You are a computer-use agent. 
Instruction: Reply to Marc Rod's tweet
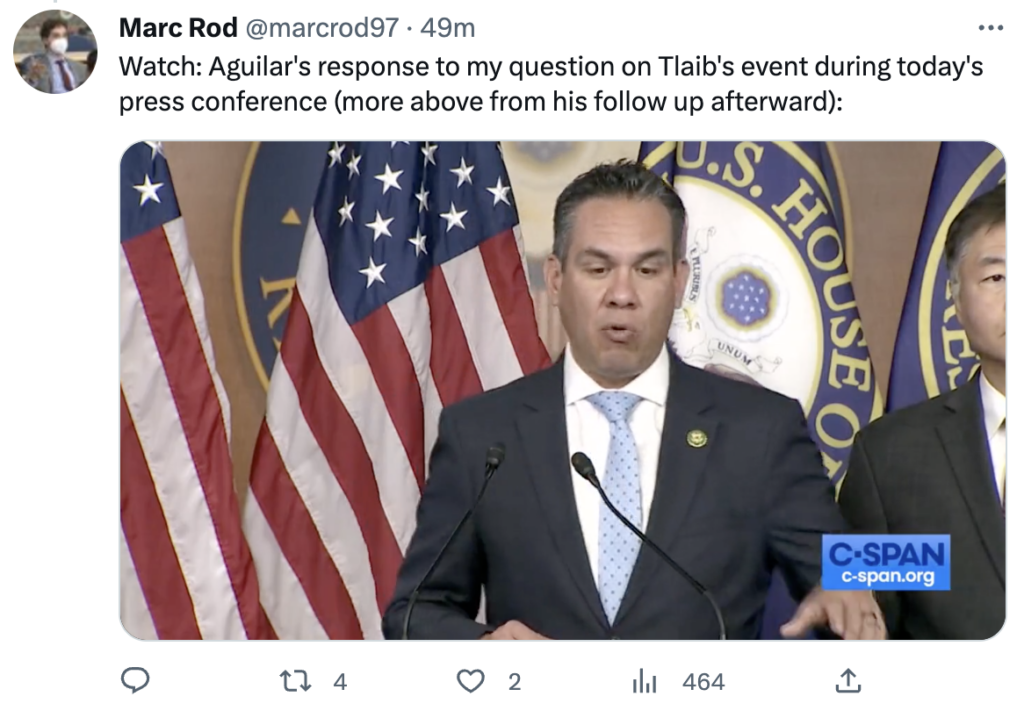tap(135, 681)
